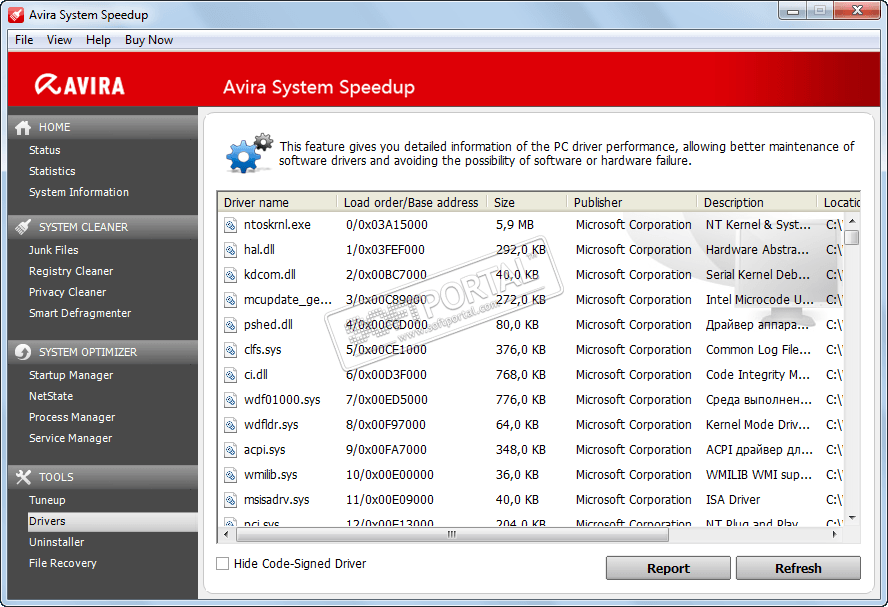The height and width of the screenshot is (607, 888).
Task: Go to Junk Files cleaner
Action: click(54, 250)
